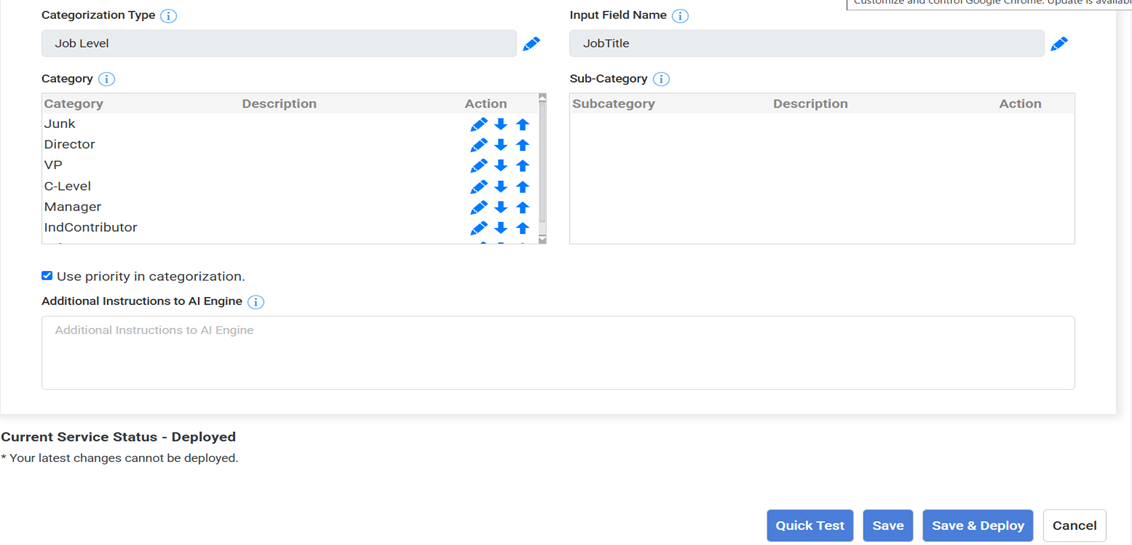
Task: Click the Quick Test button
Action: tap(810, 525)
